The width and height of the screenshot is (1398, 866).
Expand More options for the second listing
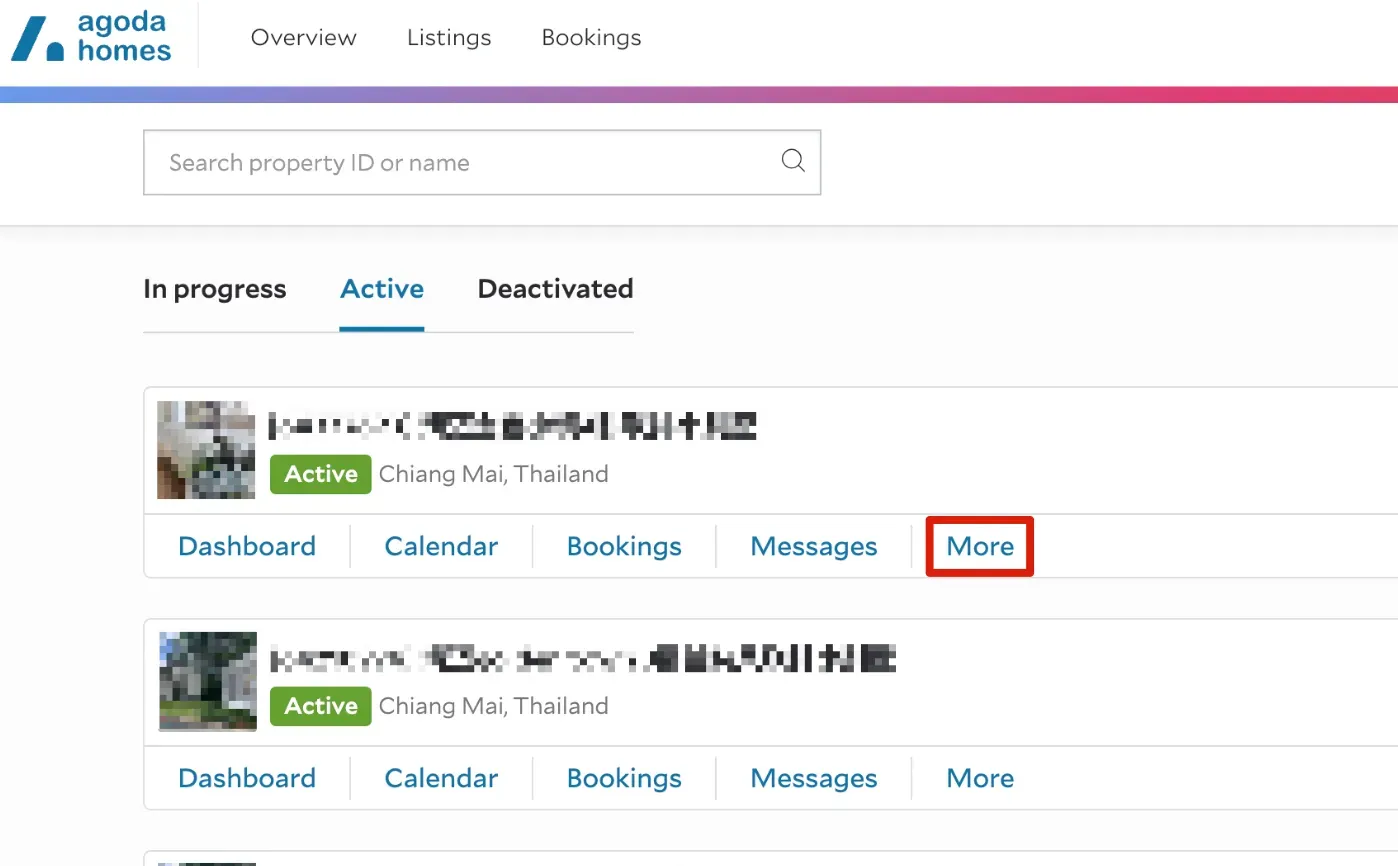pos(980,778)
